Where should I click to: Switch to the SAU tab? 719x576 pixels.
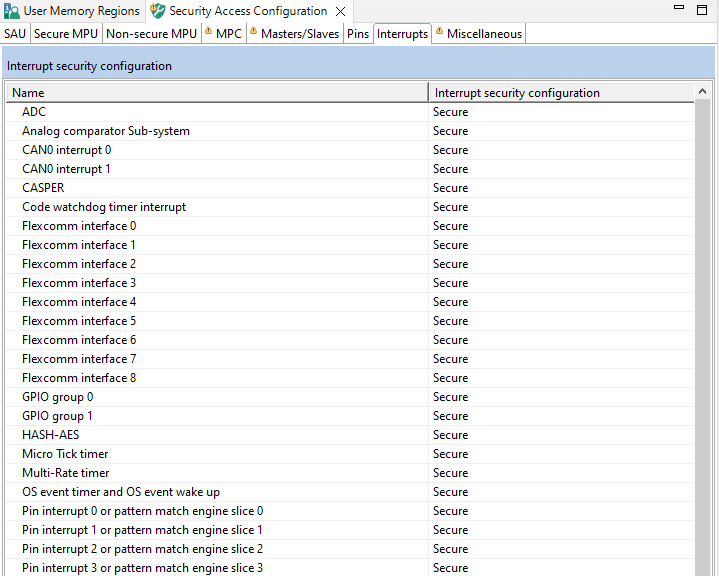point(15,33)
